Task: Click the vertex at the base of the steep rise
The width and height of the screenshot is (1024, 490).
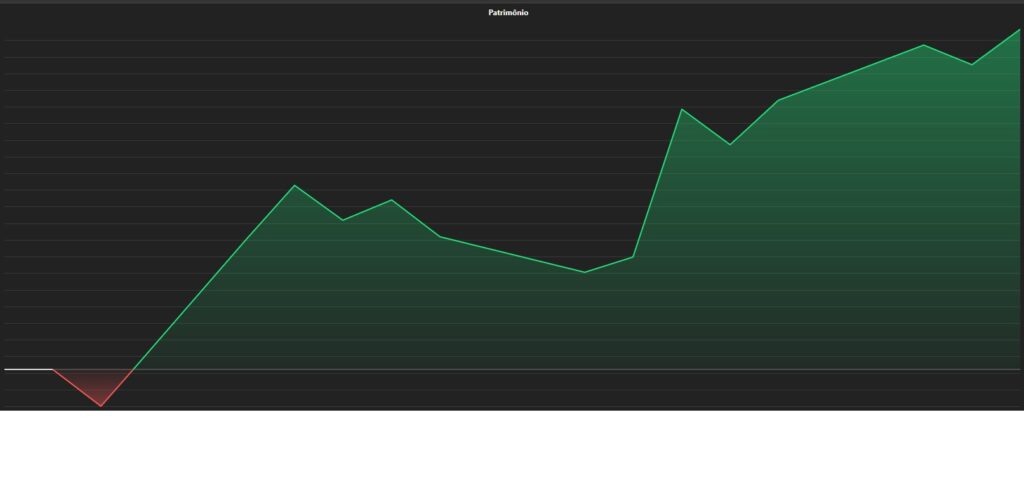Action: click(x=634, y=257)
